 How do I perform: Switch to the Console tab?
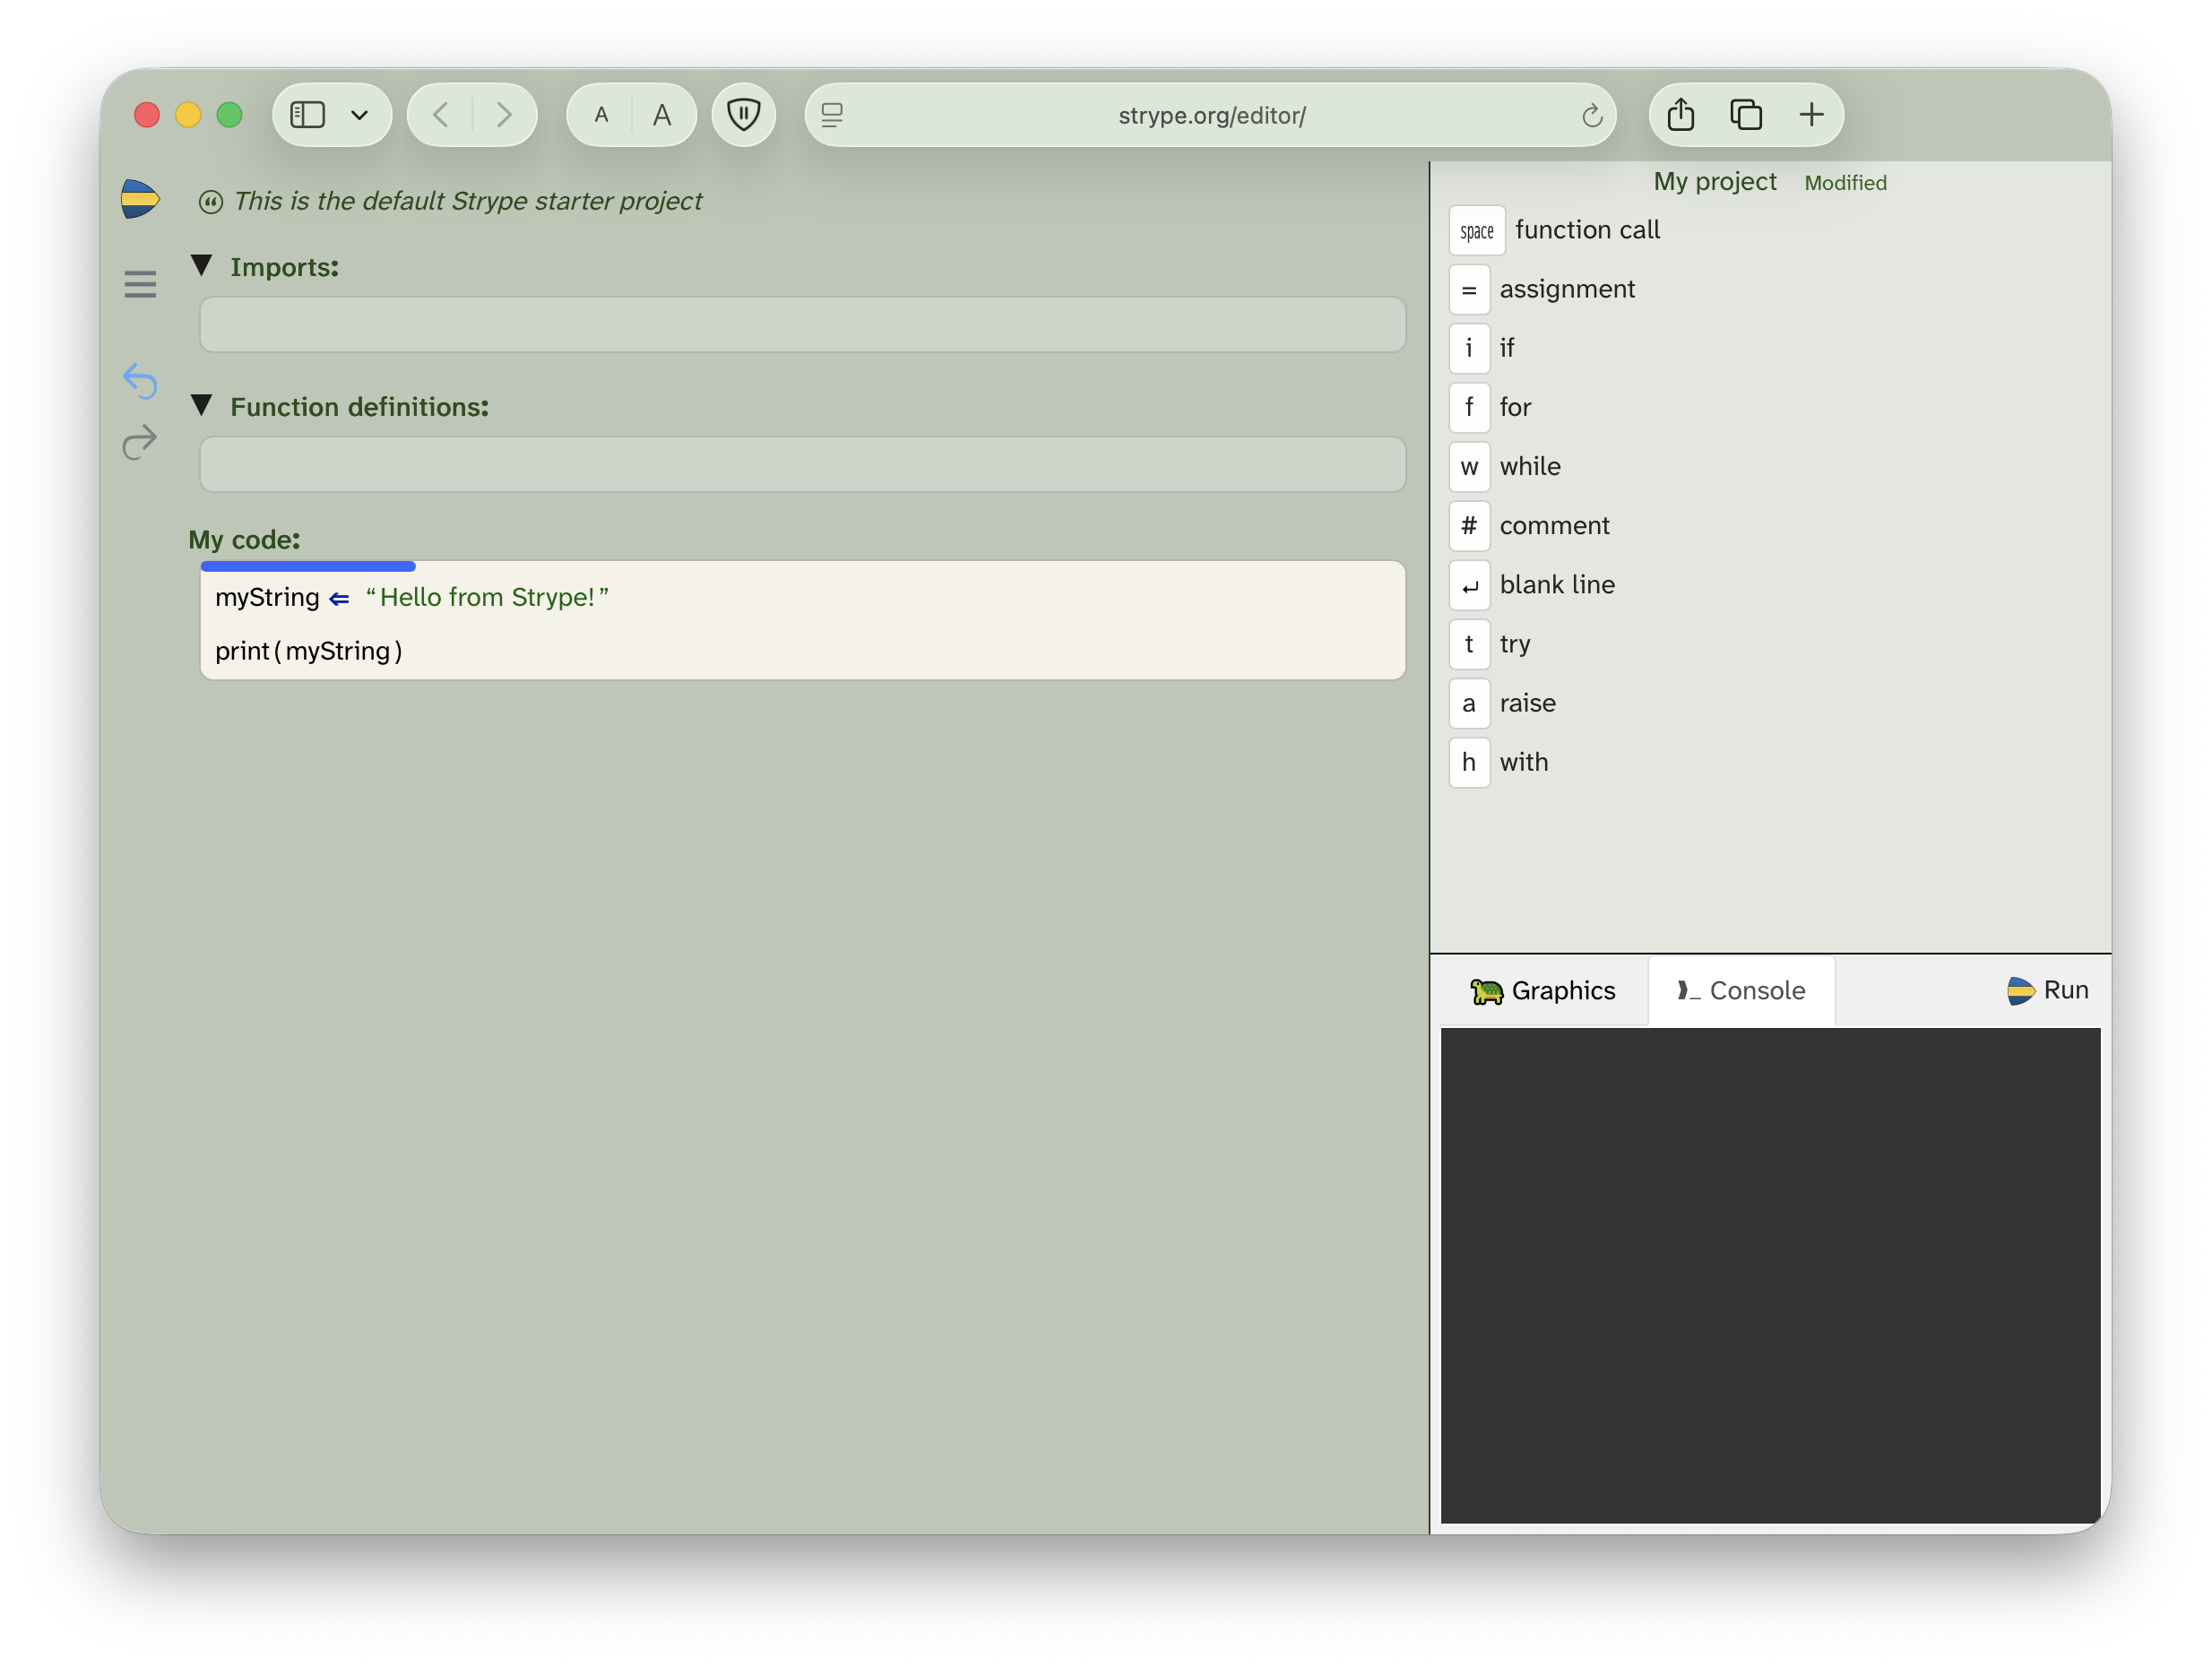(1741, 990)
